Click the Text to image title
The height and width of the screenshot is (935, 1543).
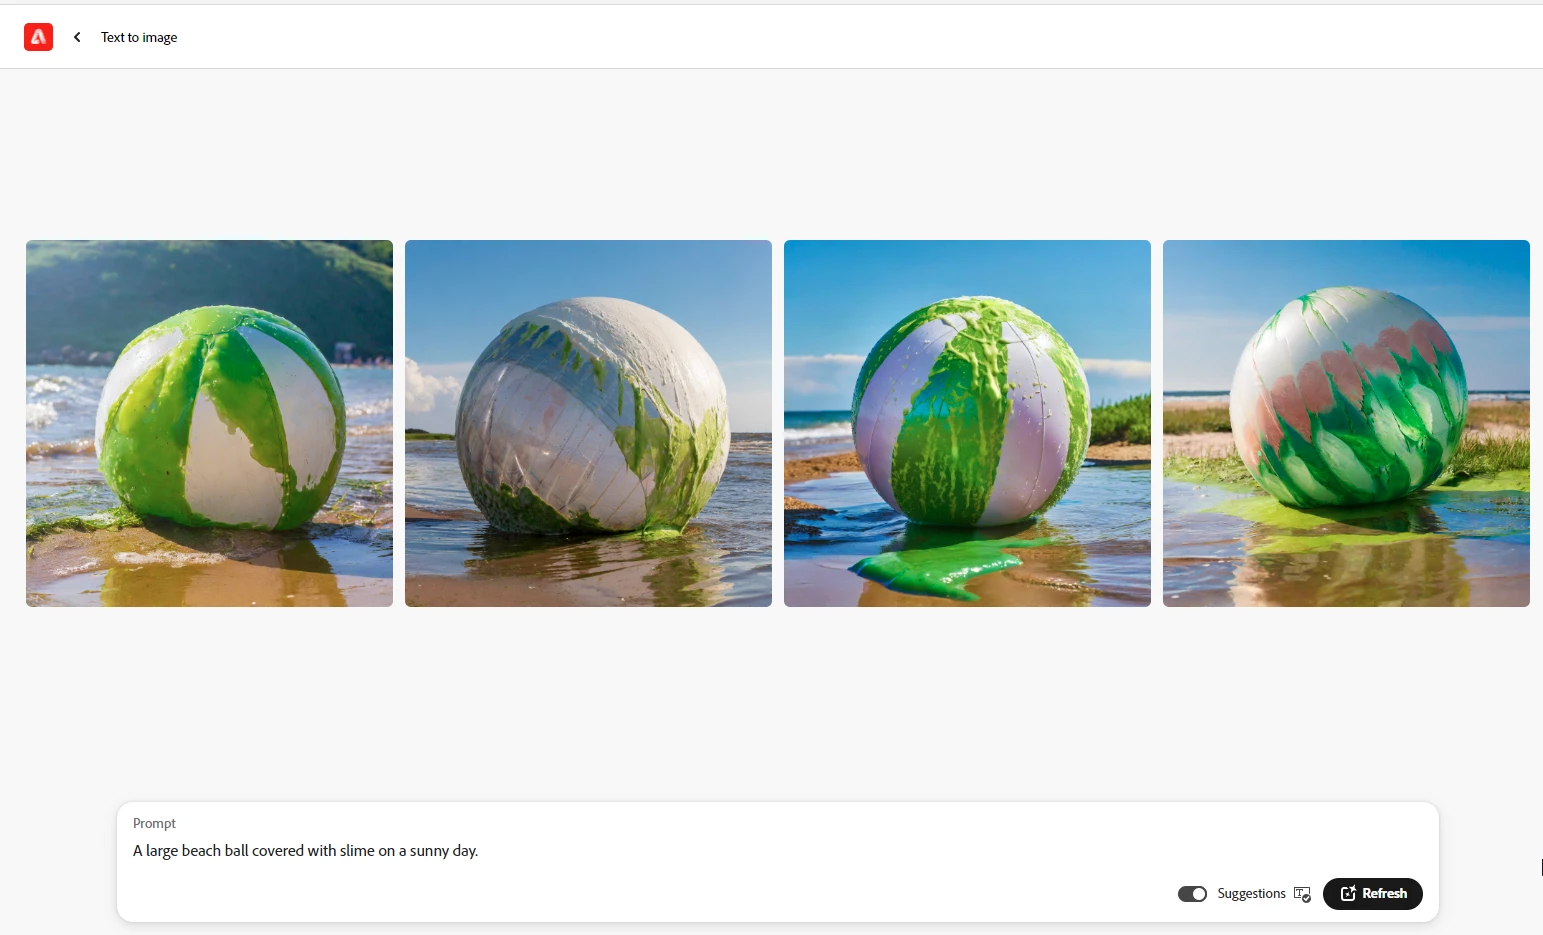(x=139, y=37)
